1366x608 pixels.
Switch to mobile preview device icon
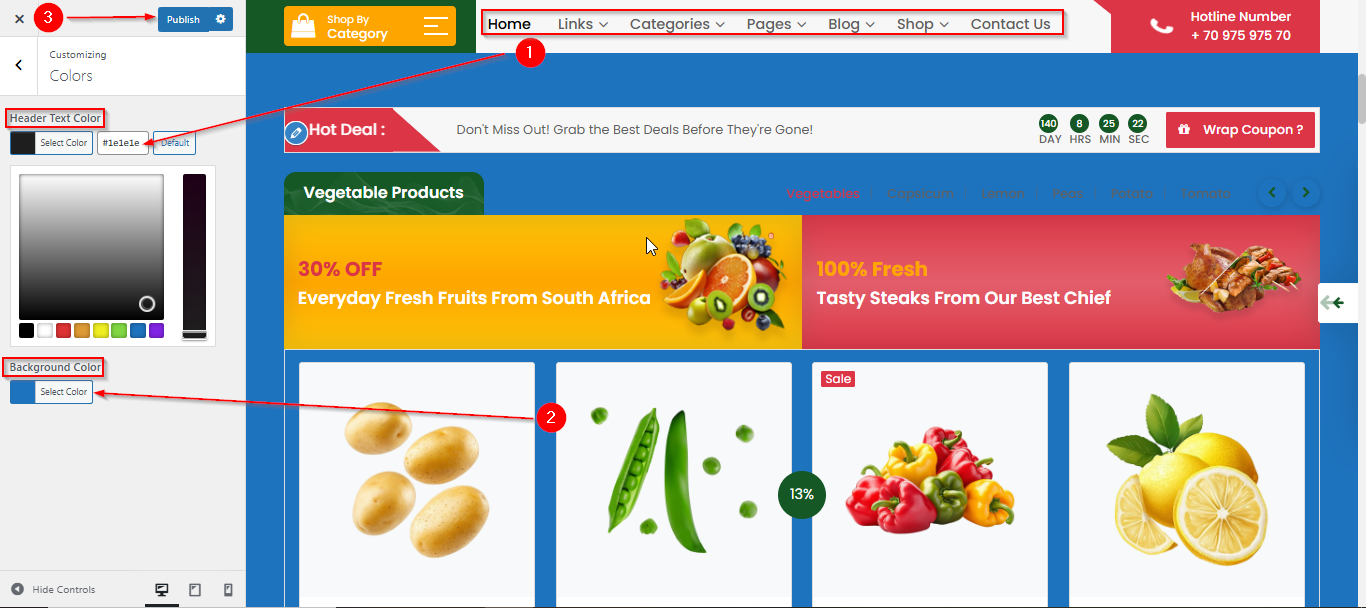coord(228,590)
